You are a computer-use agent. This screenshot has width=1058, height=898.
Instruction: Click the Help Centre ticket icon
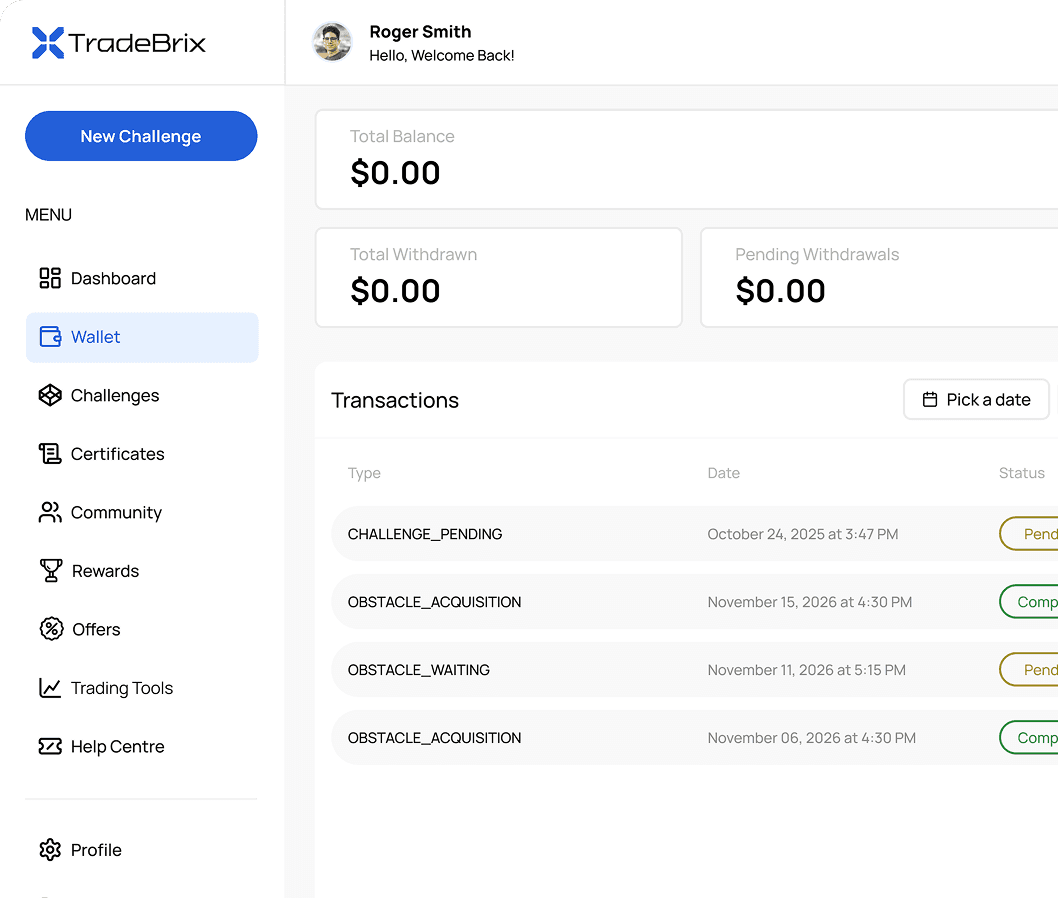50,746
